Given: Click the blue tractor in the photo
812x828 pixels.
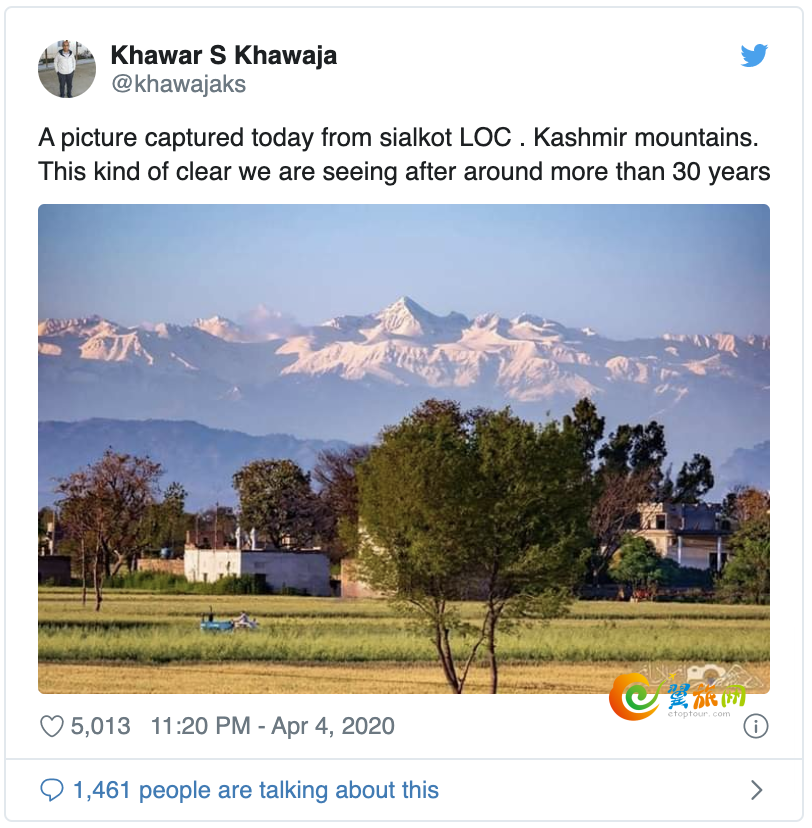Looking at the screenshot, I should click(x=218, y=623).
